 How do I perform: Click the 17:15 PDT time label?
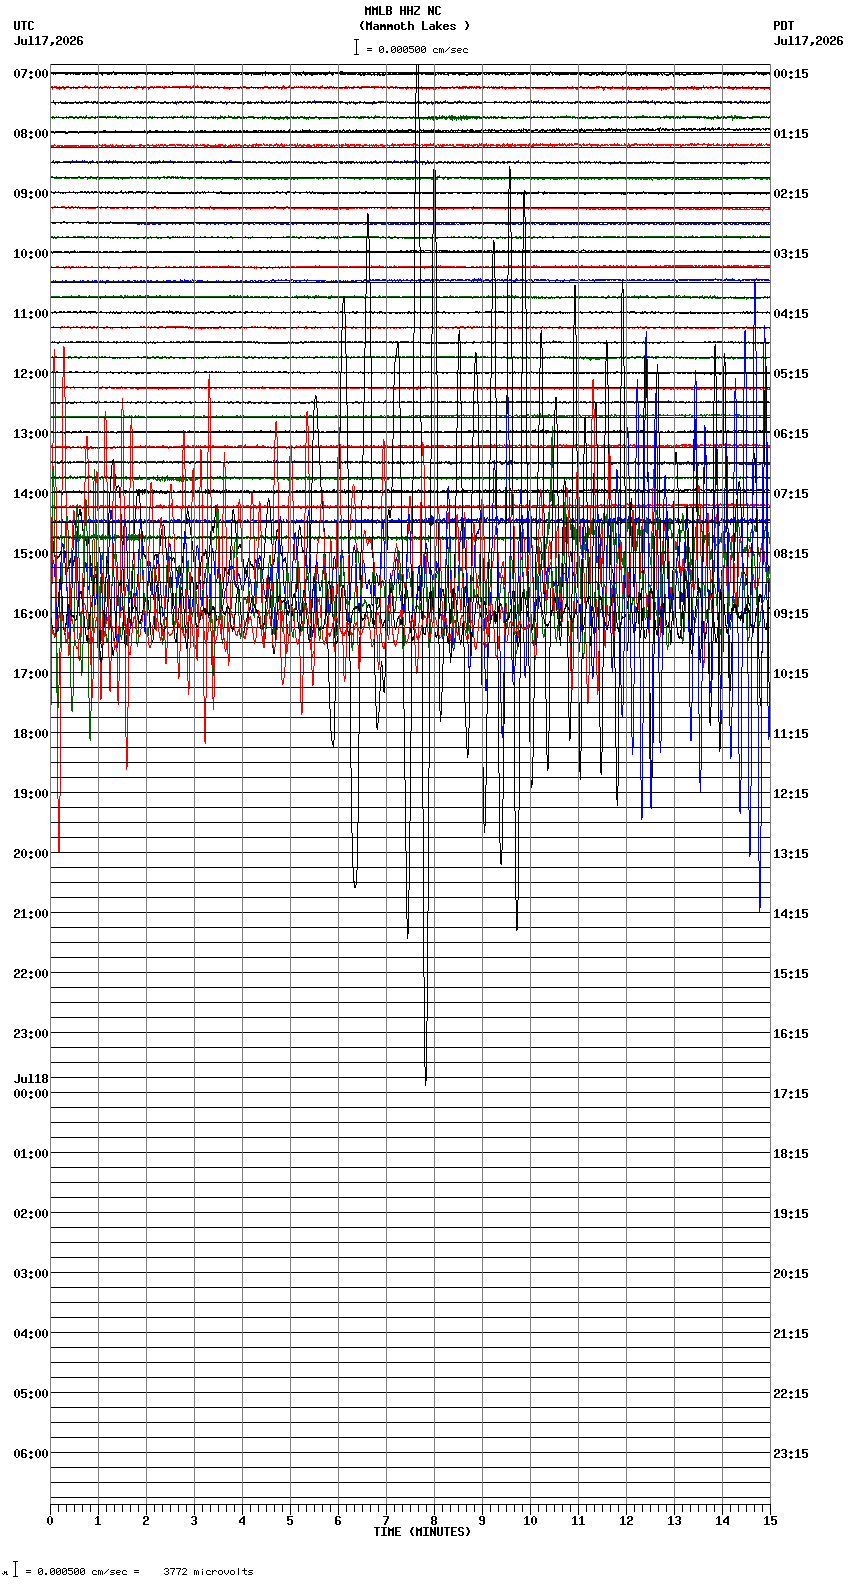(x=791, y=1094)
